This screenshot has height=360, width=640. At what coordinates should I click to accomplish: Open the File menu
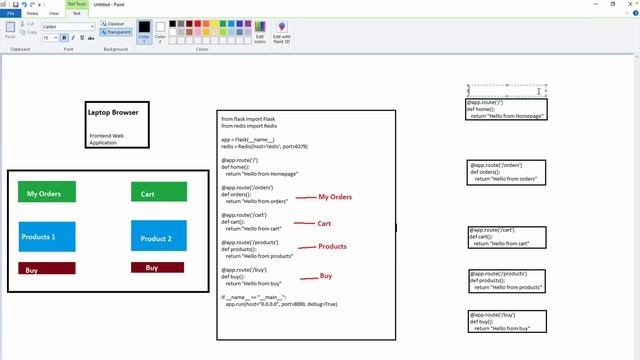point(11,13)
